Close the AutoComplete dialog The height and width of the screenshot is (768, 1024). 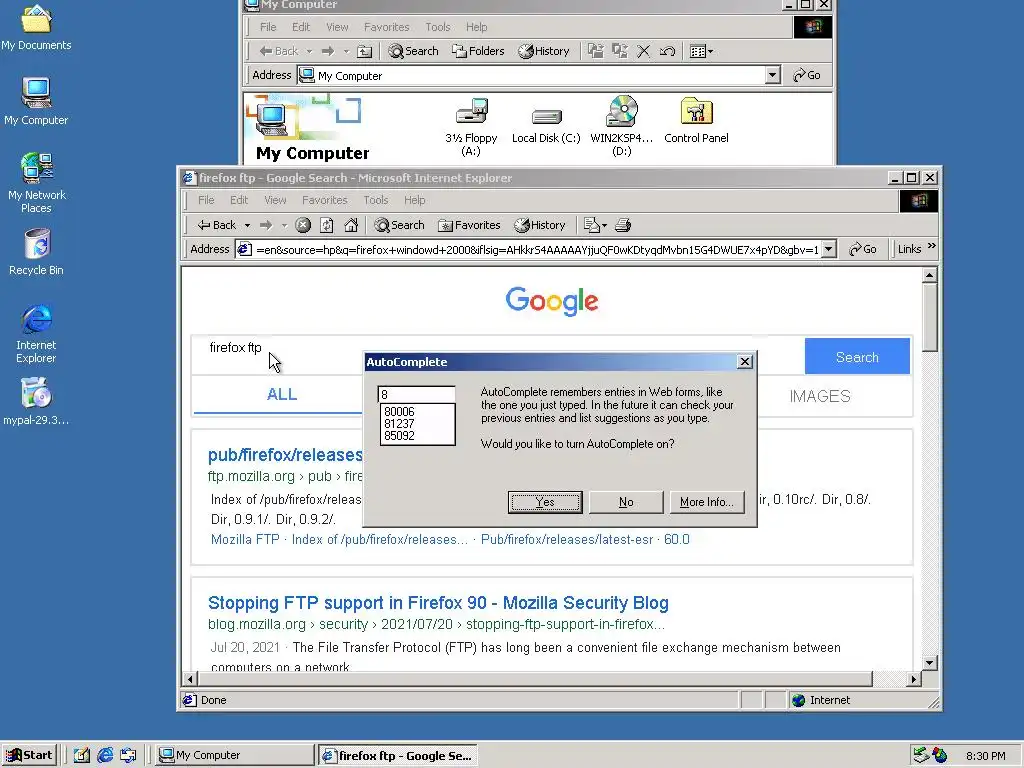(744, 362)
